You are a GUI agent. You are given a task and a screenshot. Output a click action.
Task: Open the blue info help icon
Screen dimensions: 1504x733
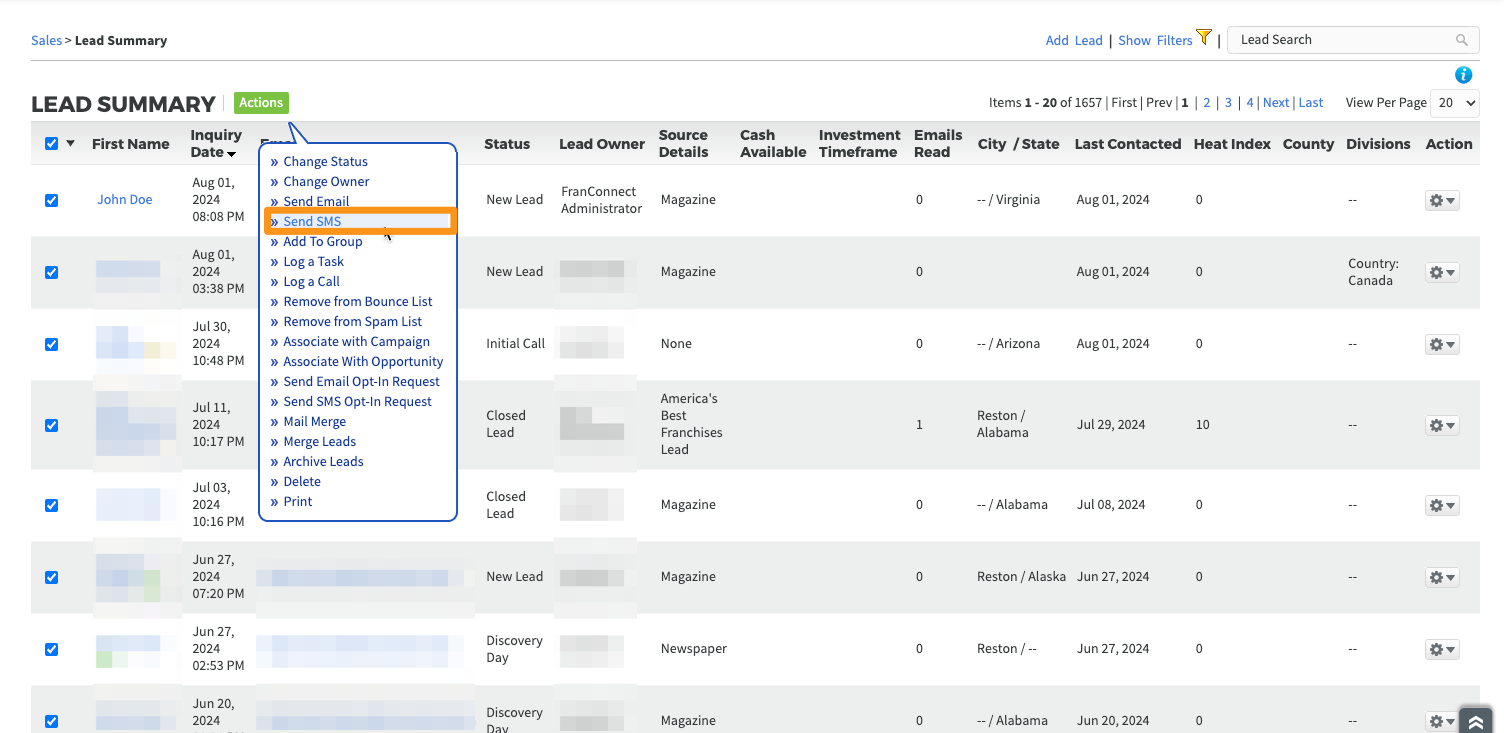pos(1464,75)
